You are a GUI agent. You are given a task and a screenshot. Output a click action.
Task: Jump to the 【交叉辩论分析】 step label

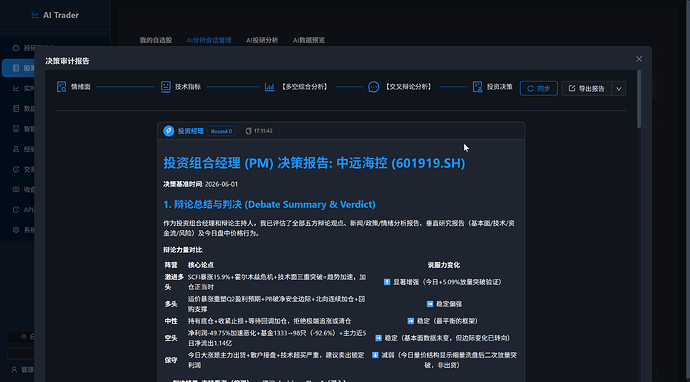(x=408, y=87)
